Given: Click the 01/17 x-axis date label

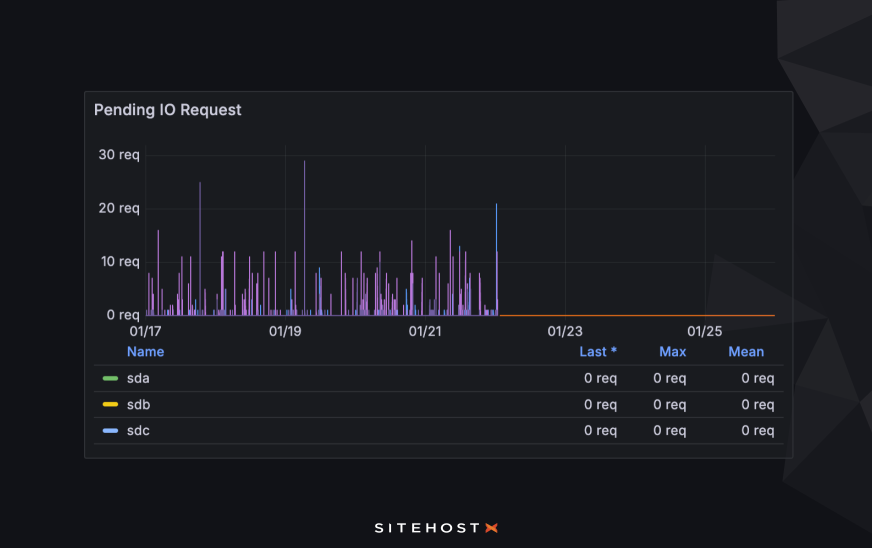Looking at the screenshot, I should coord(146,331).
